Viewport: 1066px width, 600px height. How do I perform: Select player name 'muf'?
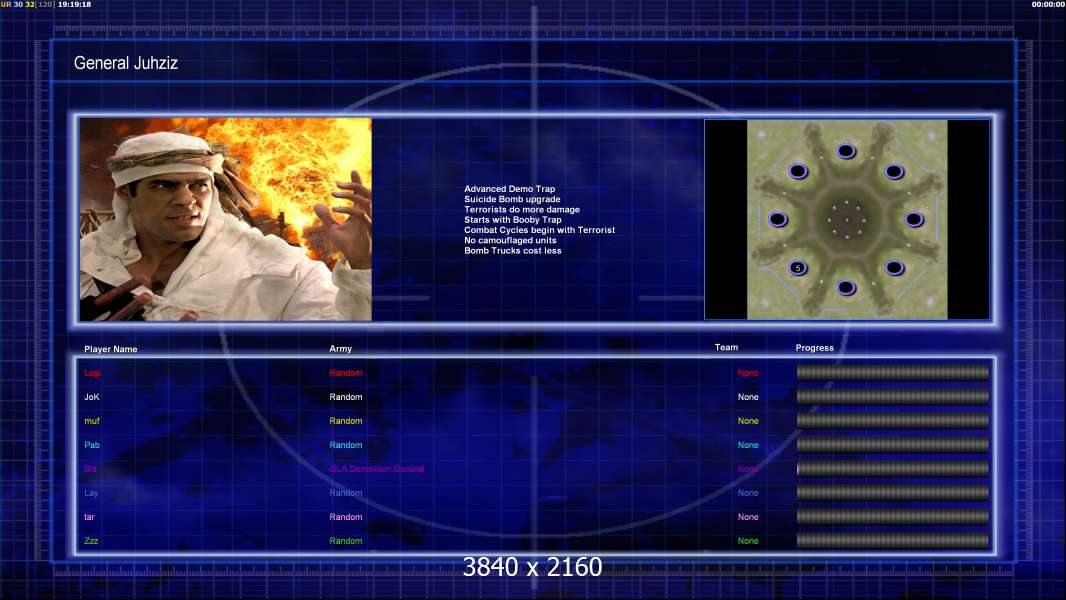pyautogui.click(x=92, y=421)
